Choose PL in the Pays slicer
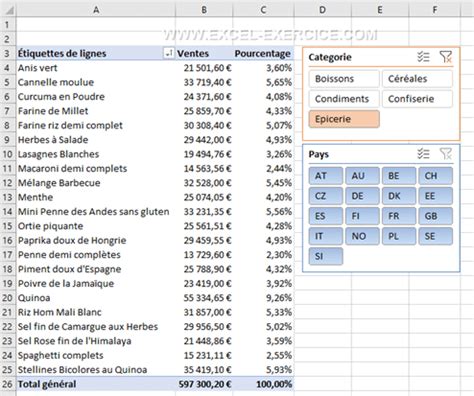 click(x=399, y=236)
